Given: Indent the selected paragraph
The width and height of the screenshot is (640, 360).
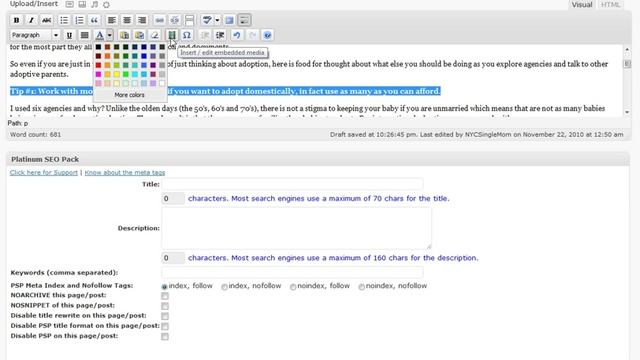Looking at the screenshot, I should [x=220, y=35].
